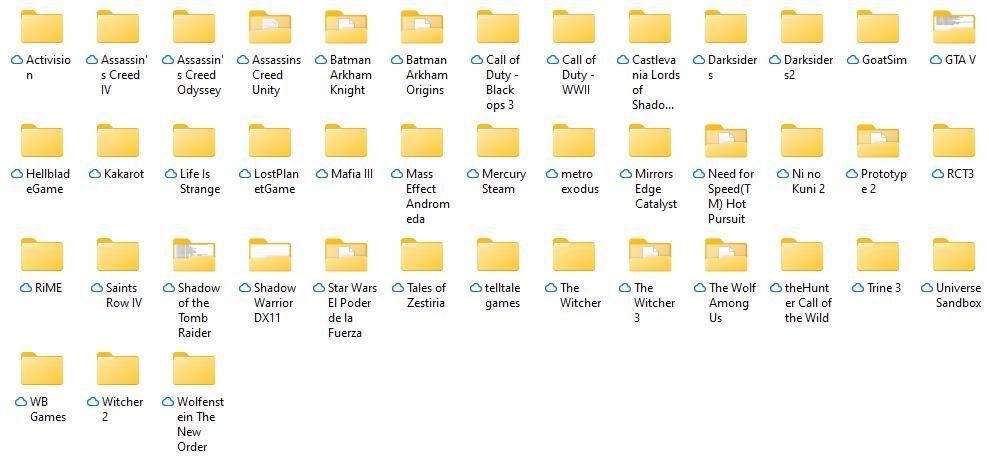Select The Wolf Among Us folder icon
This screenshot has height=466, width=989.
(x=726, y=255)
